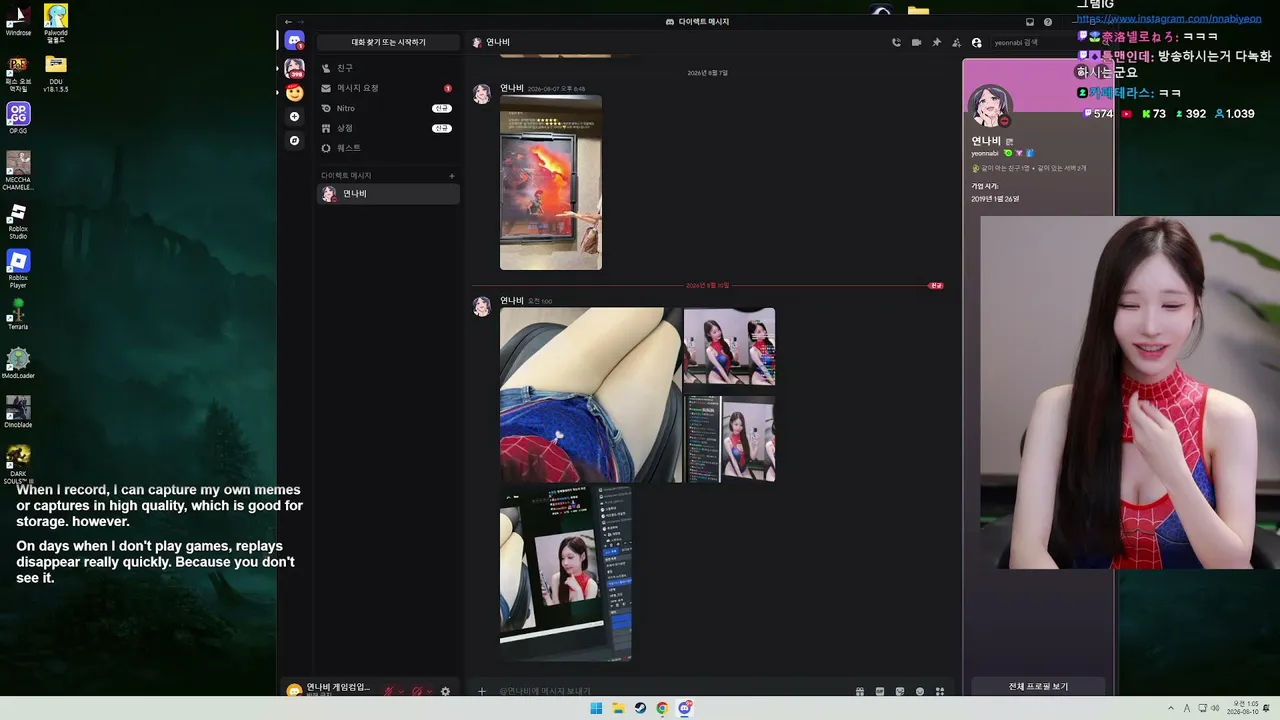Open File Explorer from taskbar
Screen dimensions: 1280x720
[618, 708]
